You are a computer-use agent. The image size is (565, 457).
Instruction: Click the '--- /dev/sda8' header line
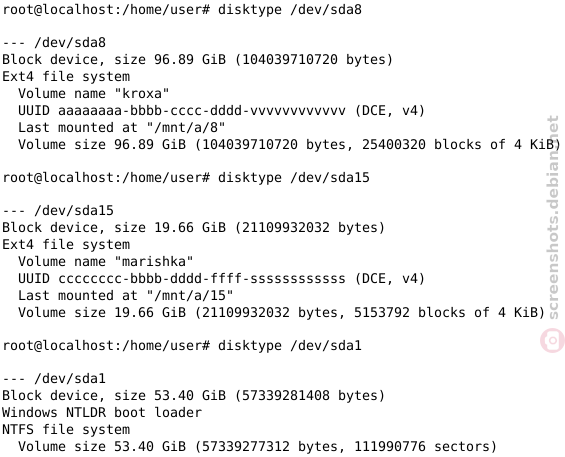pos(54,43)
